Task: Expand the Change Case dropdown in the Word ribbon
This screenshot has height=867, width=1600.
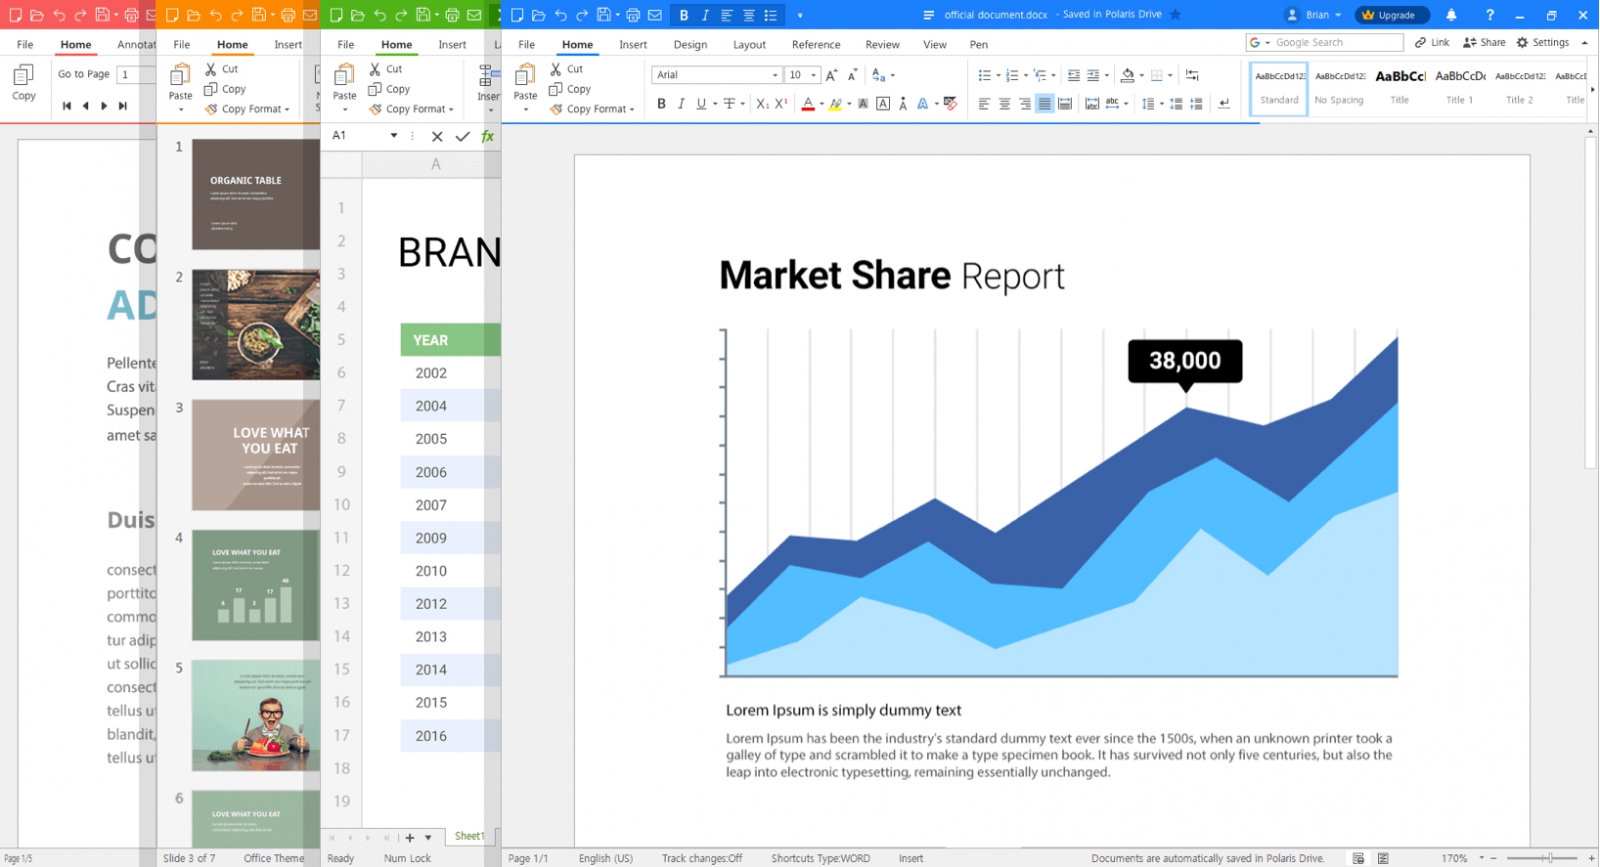Action: 892,75
